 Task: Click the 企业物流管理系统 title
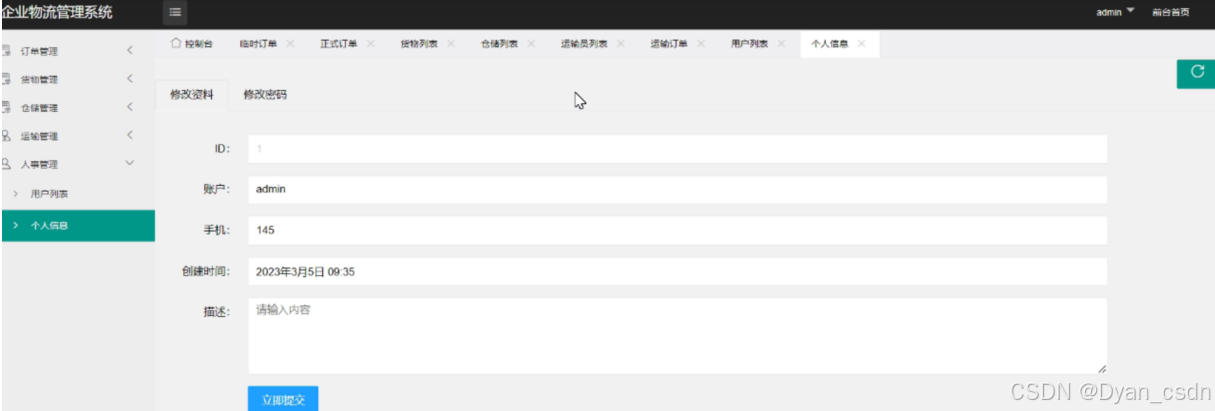coord(57,12)
